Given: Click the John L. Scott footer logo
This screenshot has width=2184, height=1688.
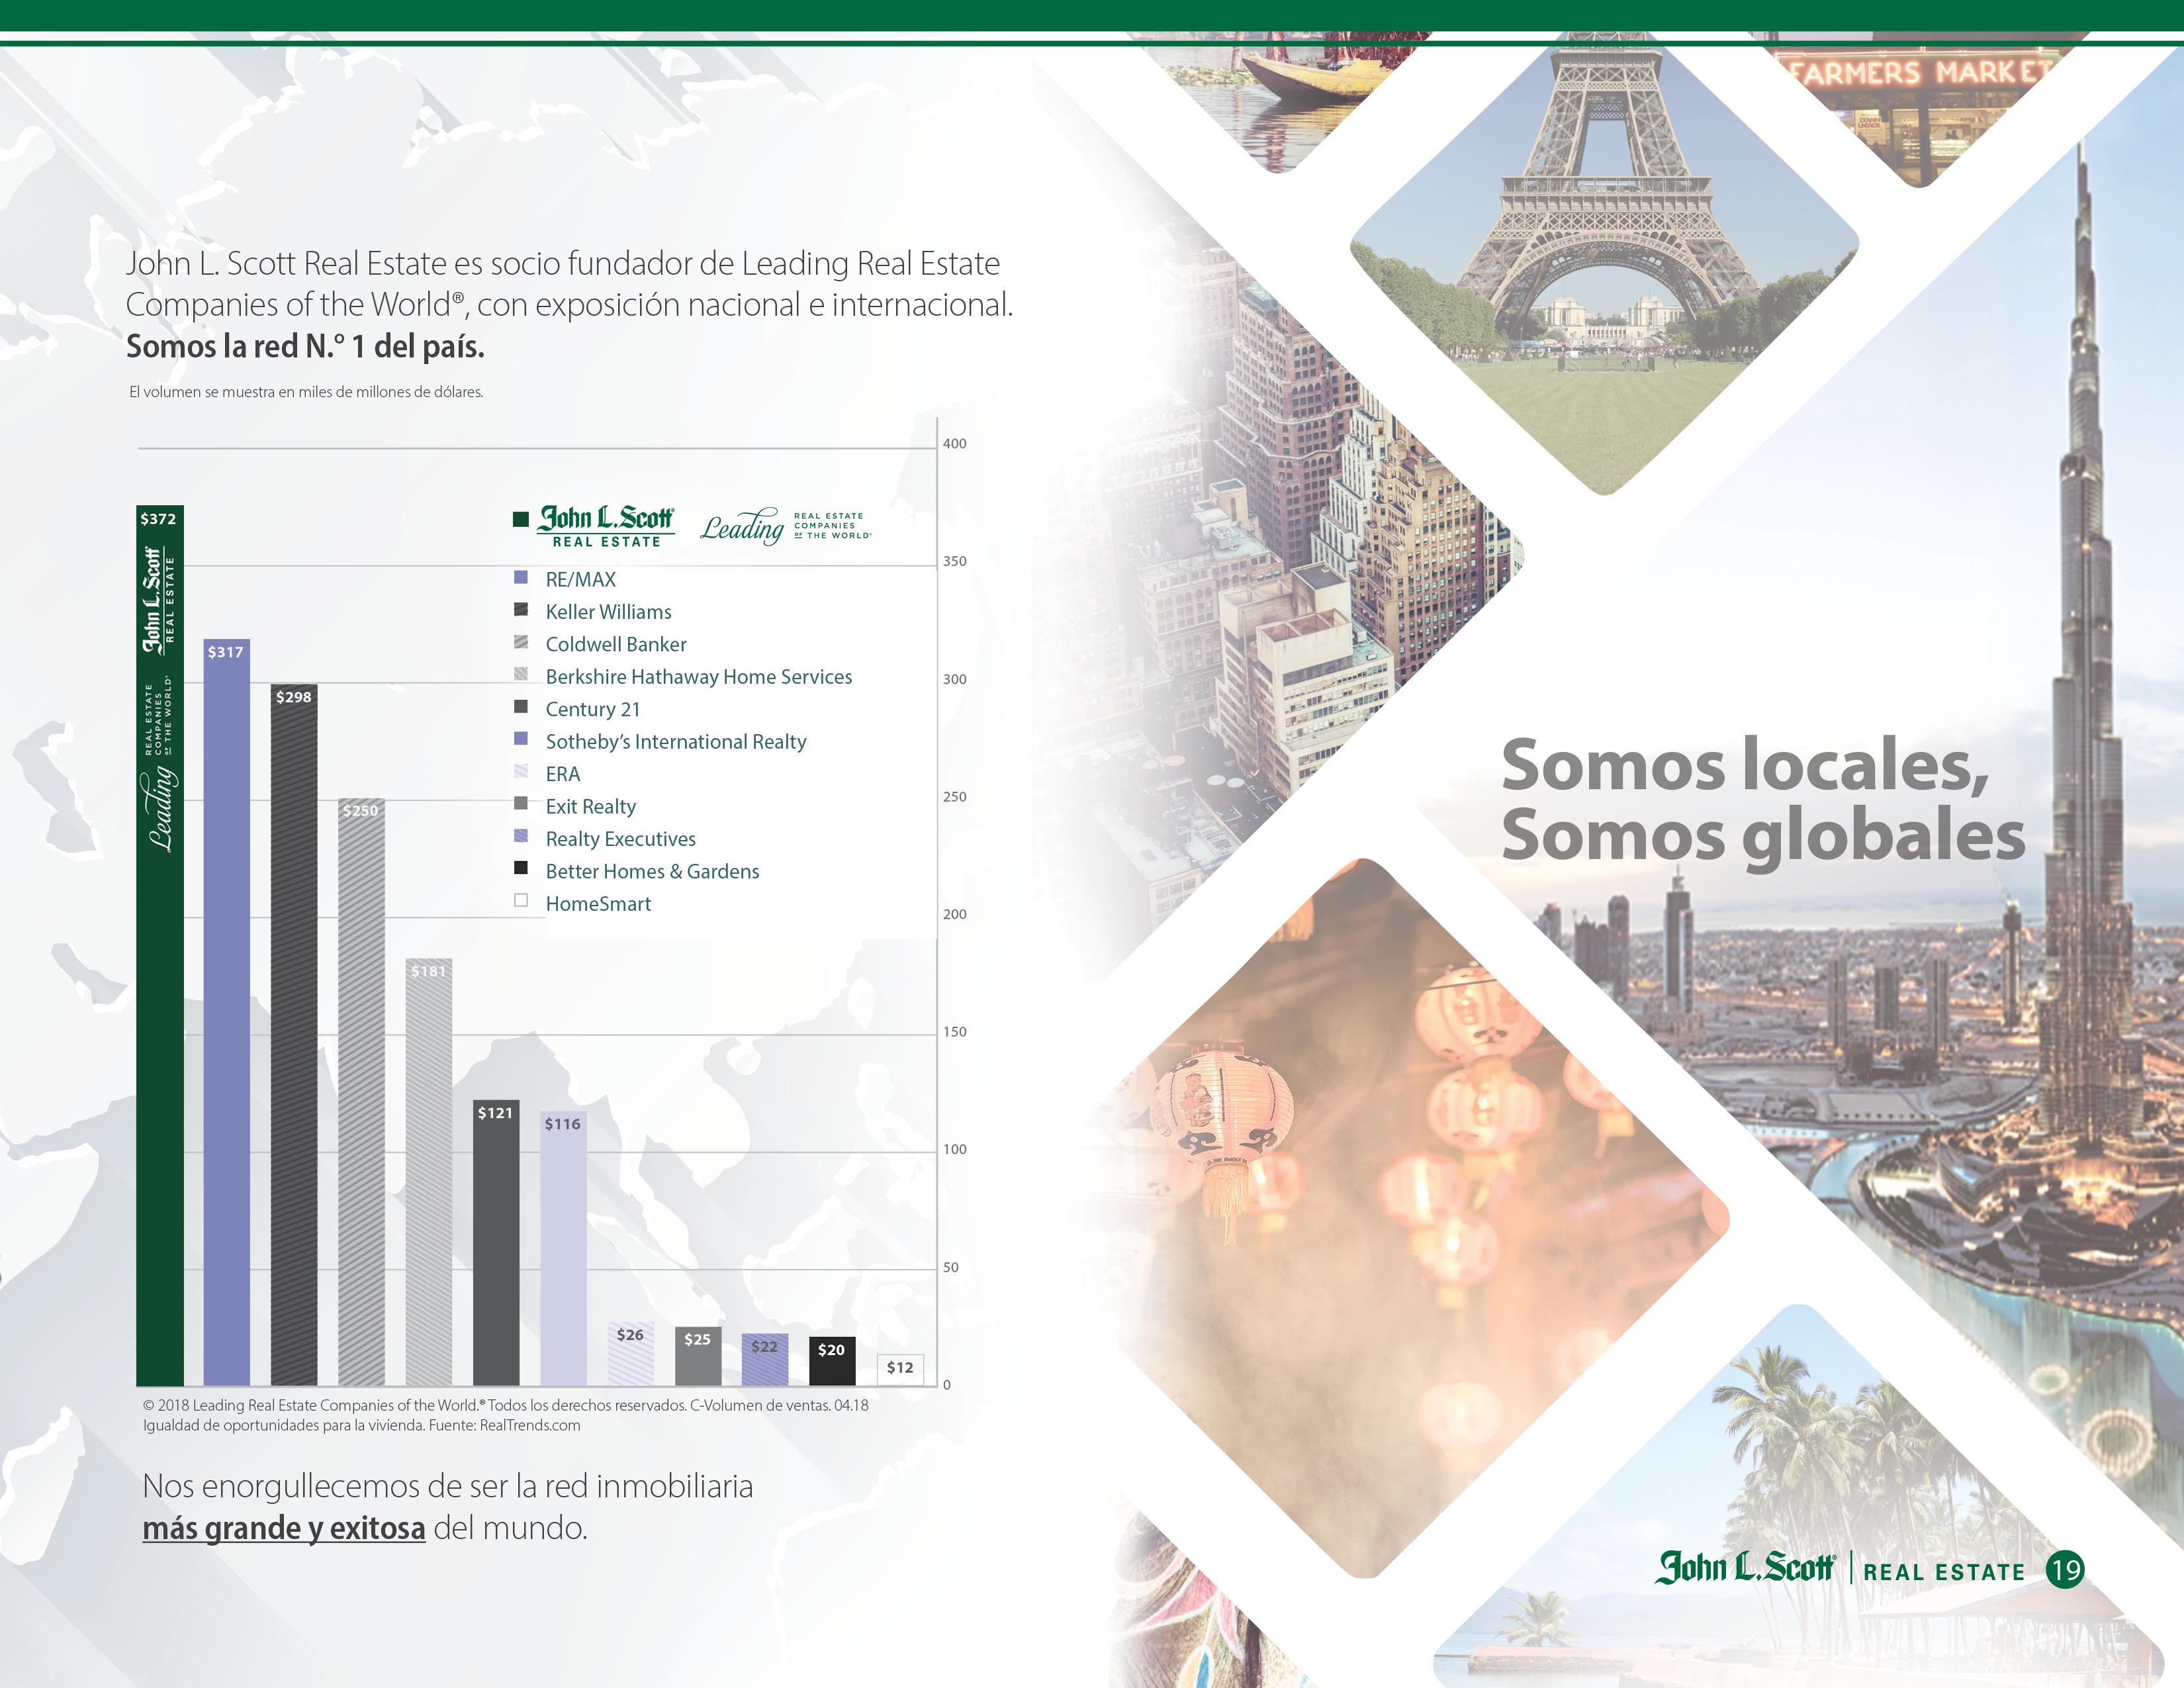Looking at the screenshot, I should click(x=1744, y=1568).
